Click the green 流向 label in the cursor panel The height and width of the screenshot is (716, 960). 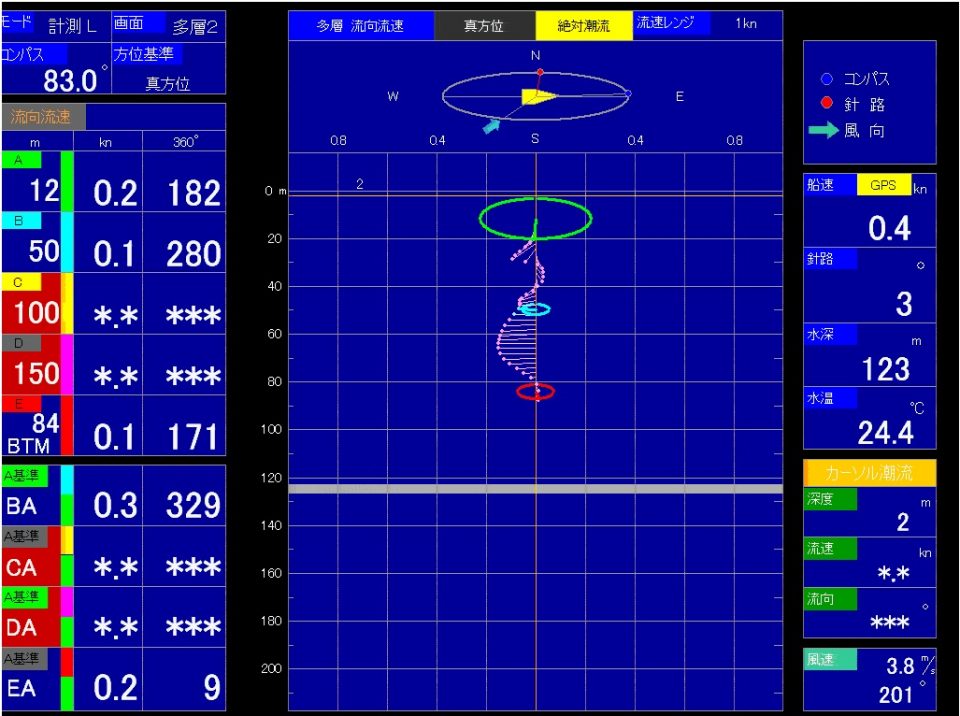click(830, 599)
